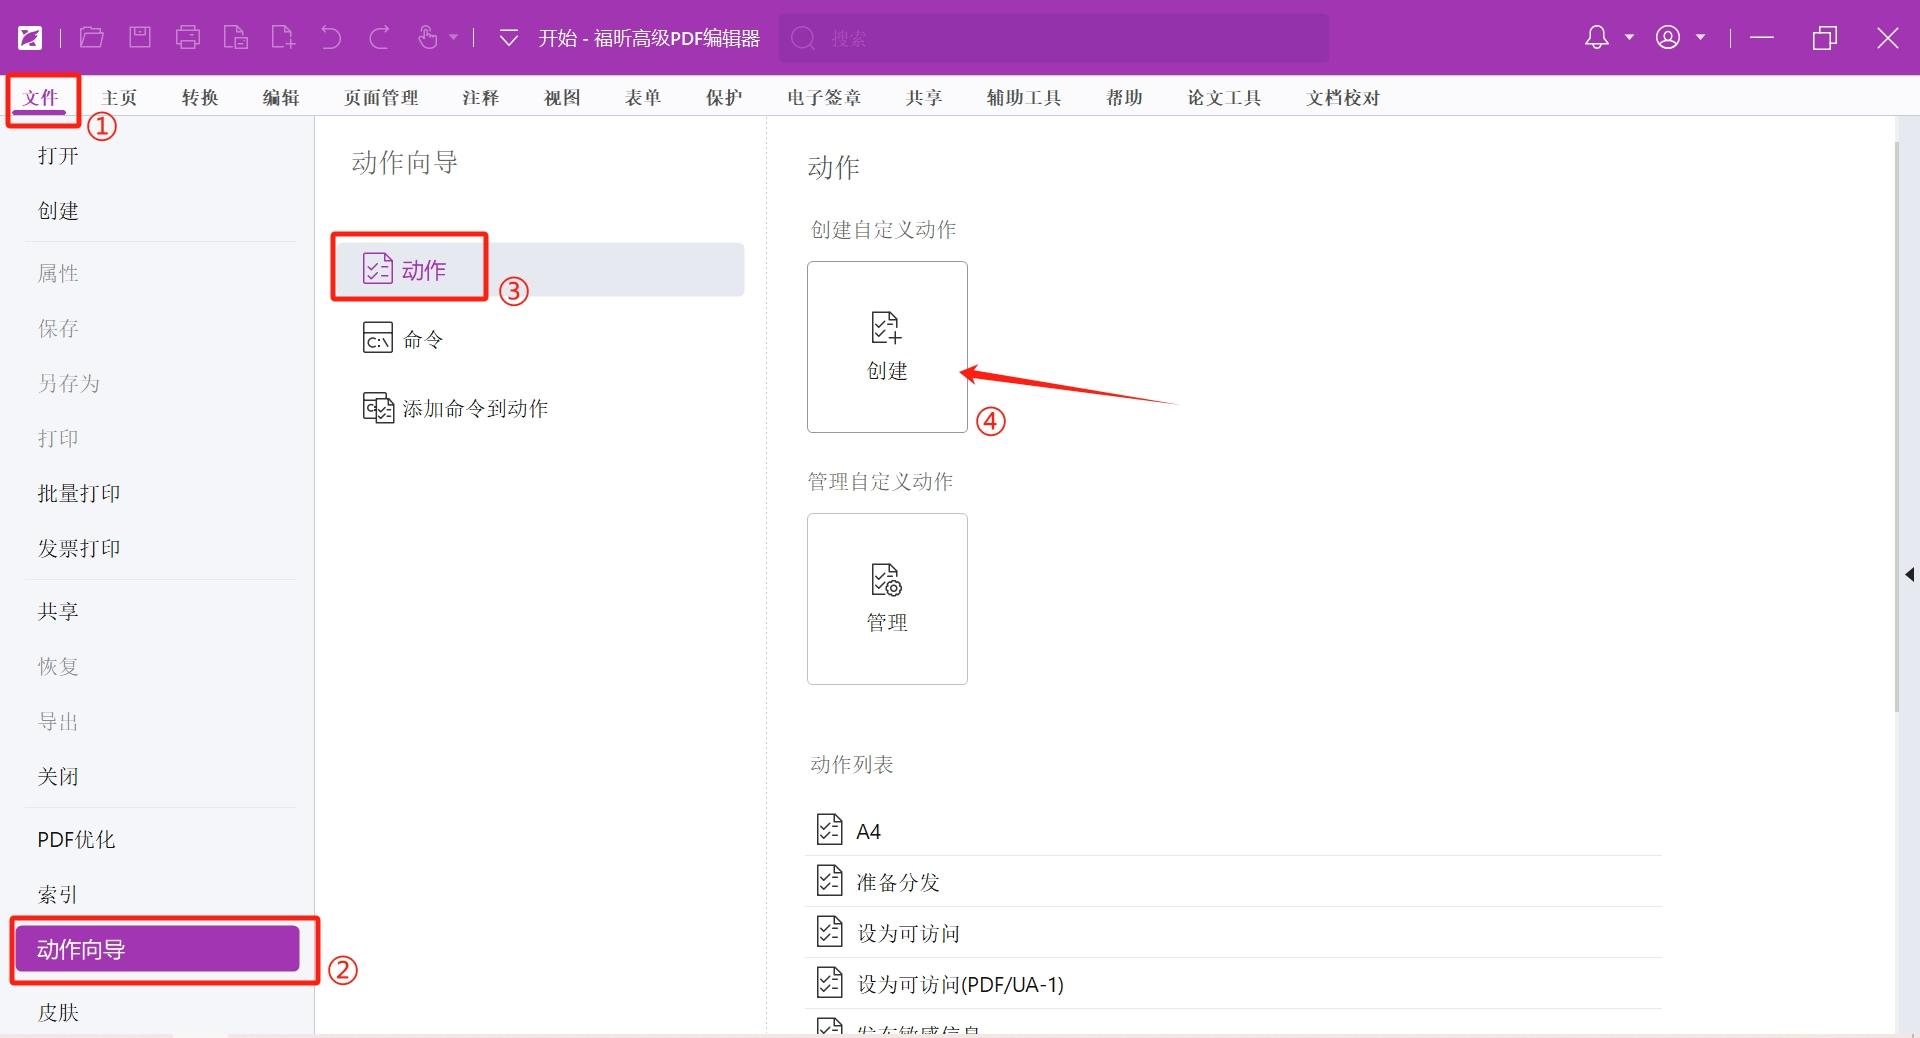Select 皮肤 in the sidebar
This screenshot has height=1038, width=1920.
coord(58,1012)
